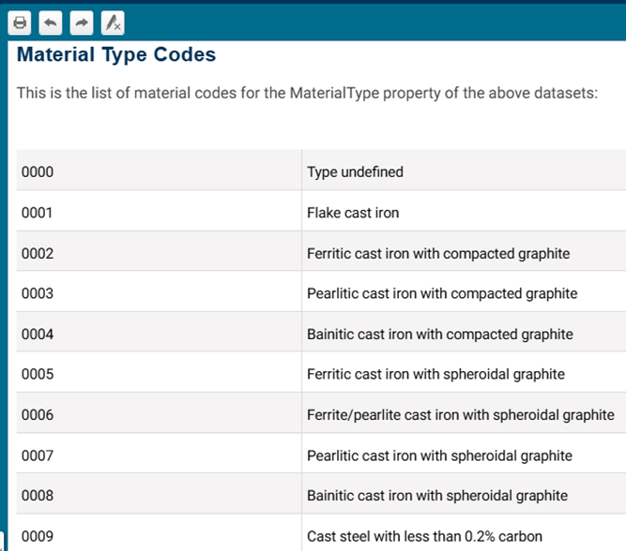
Task: Click the code 0001 cell
Action: click(x=37, y=213)
